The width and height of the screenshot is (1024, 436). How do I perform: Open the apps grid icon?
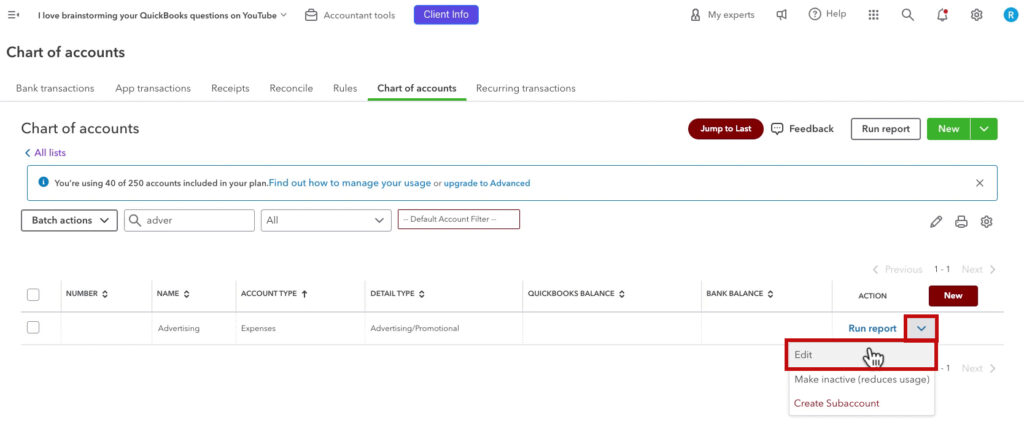(873, 15)
